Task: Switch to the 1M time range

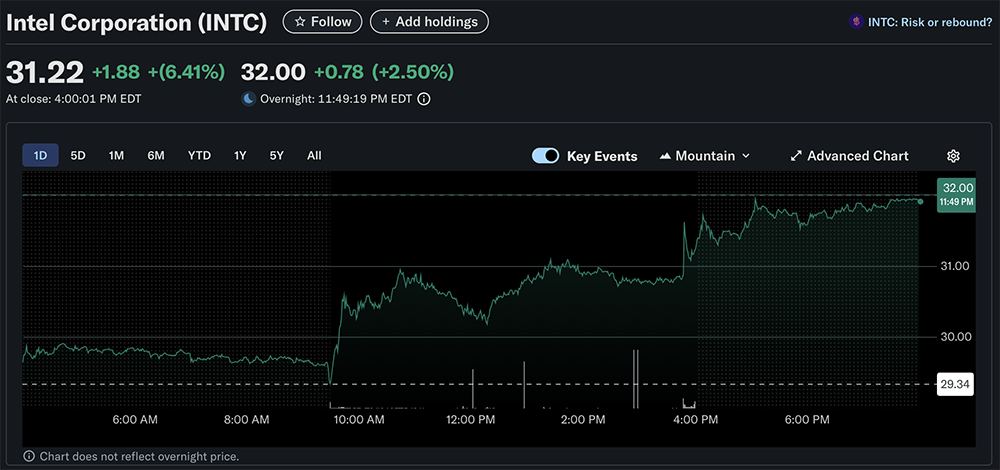Action: pos(117,155)
